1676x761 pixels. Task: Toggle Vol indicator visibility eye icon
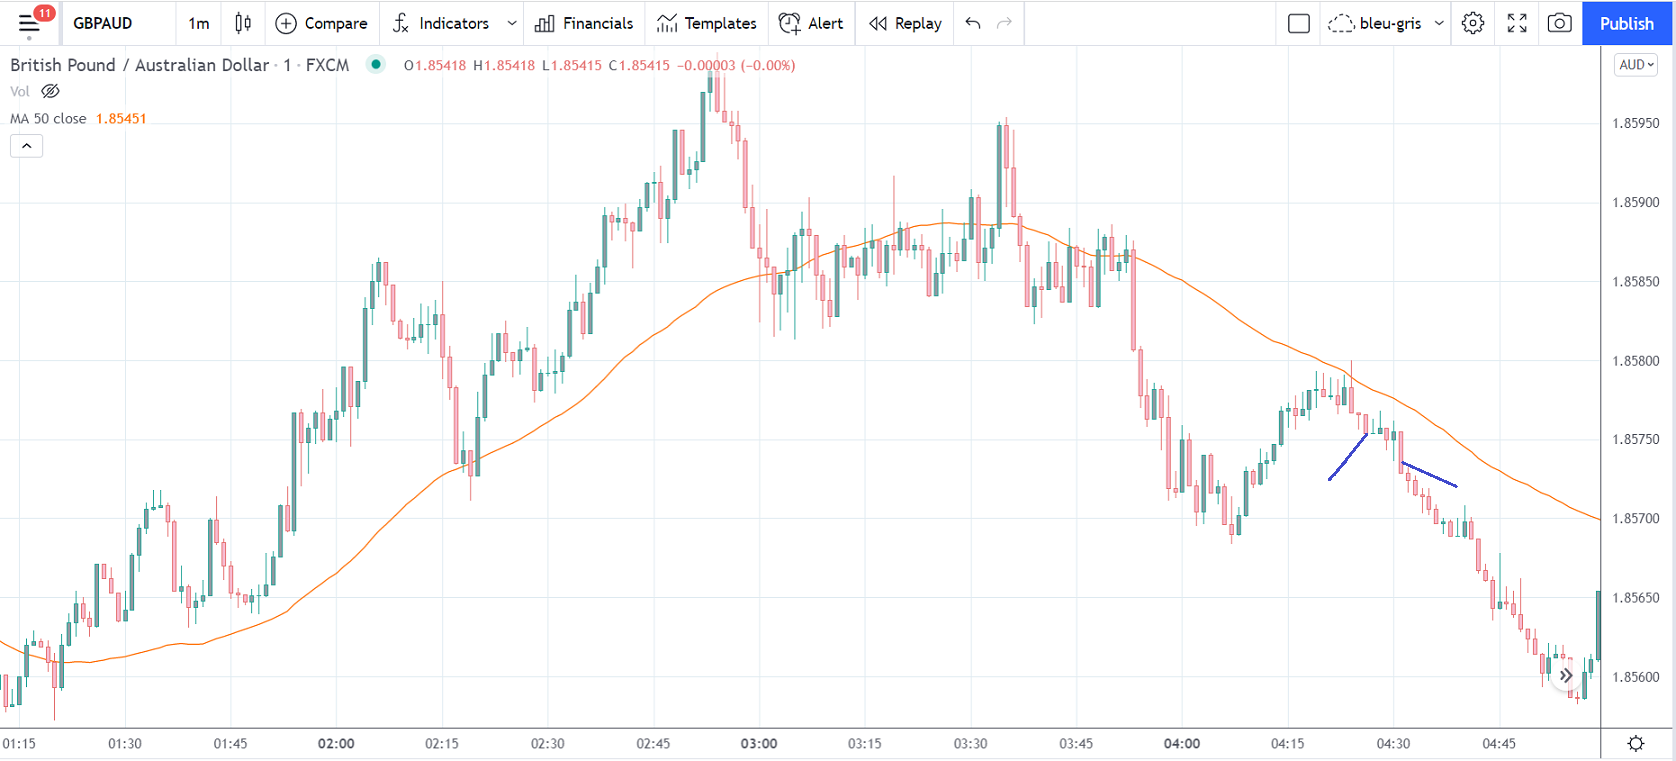coord(50,91)
